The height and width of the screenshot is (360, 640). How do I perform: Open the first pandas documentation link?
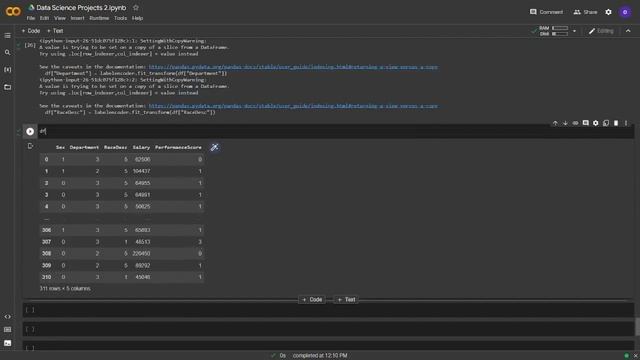point(293,67)
